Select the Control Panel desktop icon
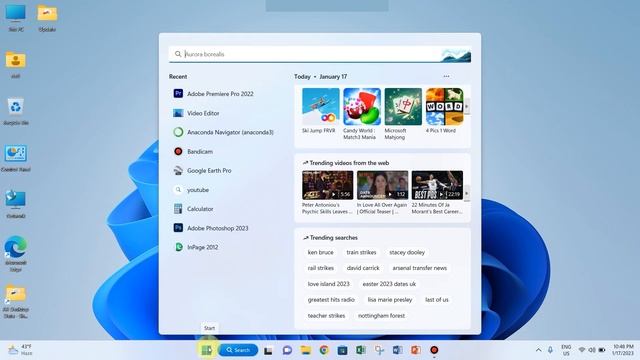 [x=16, y=158]
